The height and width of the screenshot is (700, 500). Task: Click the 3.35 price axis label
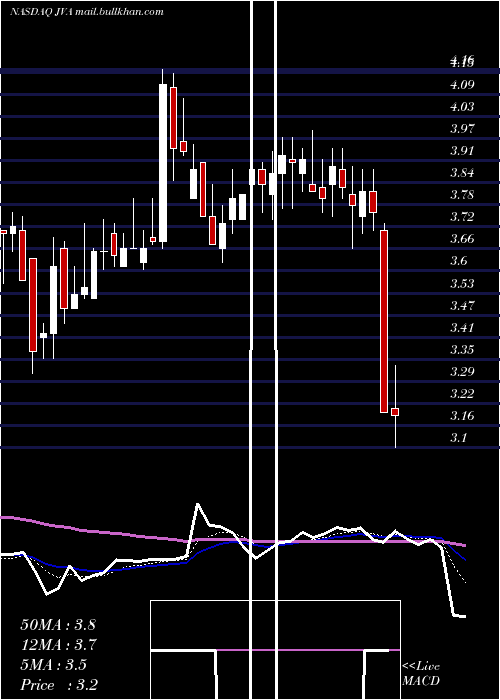462,350
